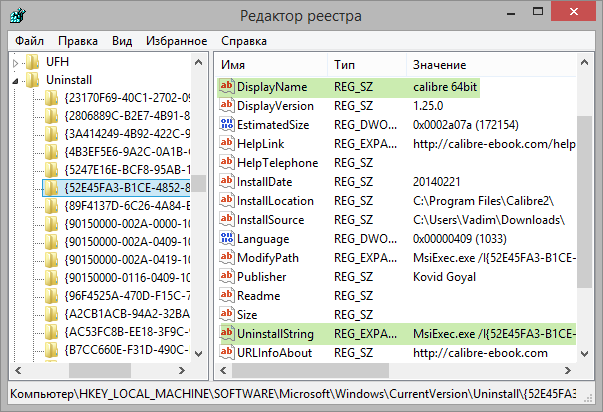Image resolution: width=603 pixels, height=412 pixels.
Task: Click folder icon of {23170F69-40C1-2702 key
Action: click(51, 98)
